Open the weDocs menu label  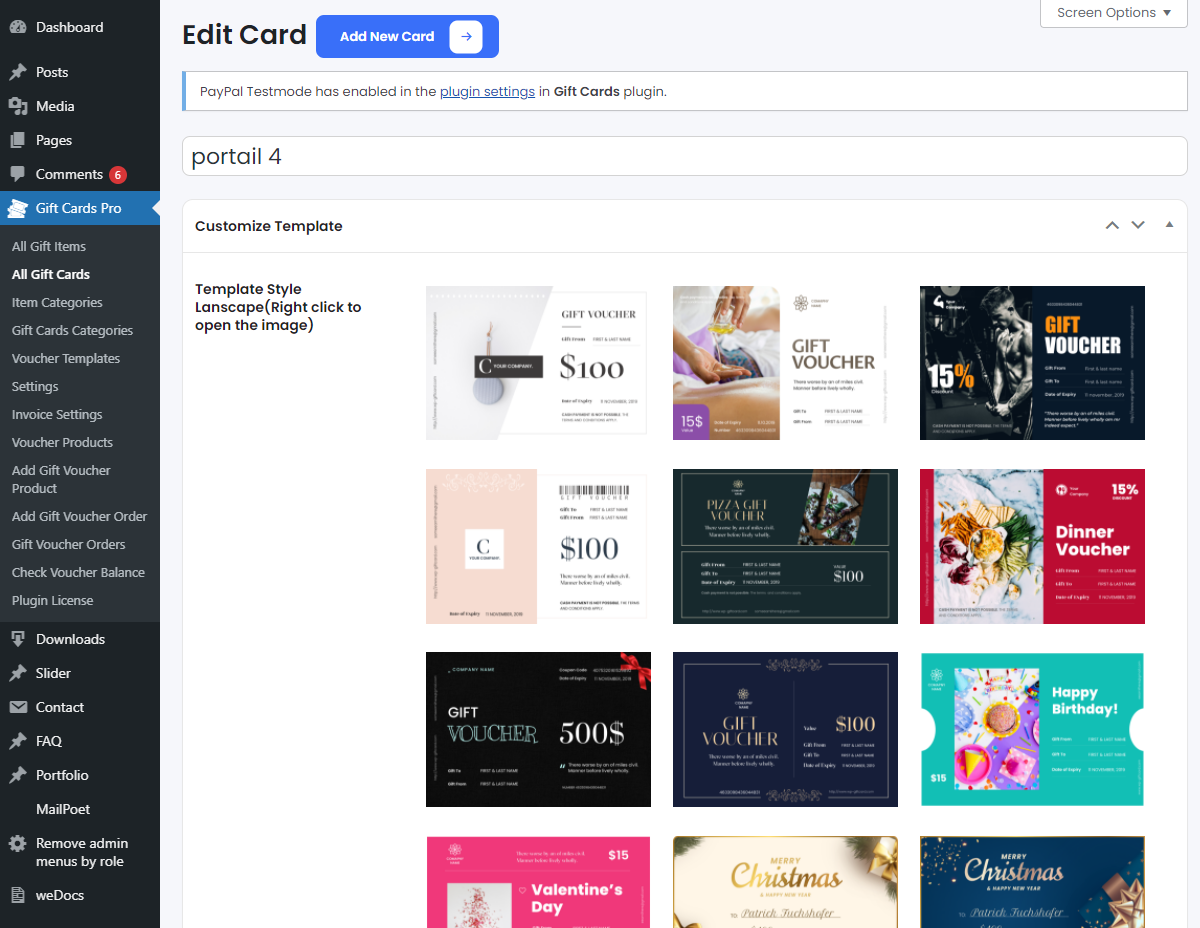[60, 895]
